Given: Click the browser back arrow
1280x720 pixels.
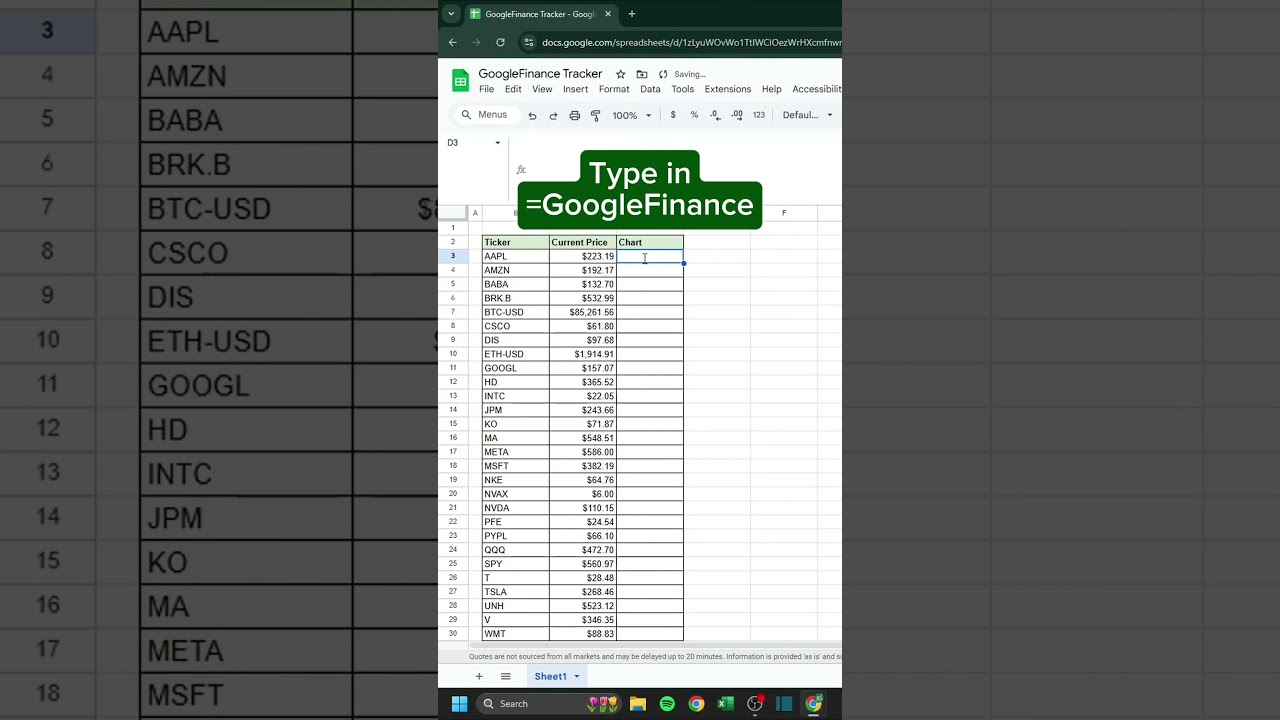Looking at the screenshot, I should pyautogui.click(x=452, y=42).
